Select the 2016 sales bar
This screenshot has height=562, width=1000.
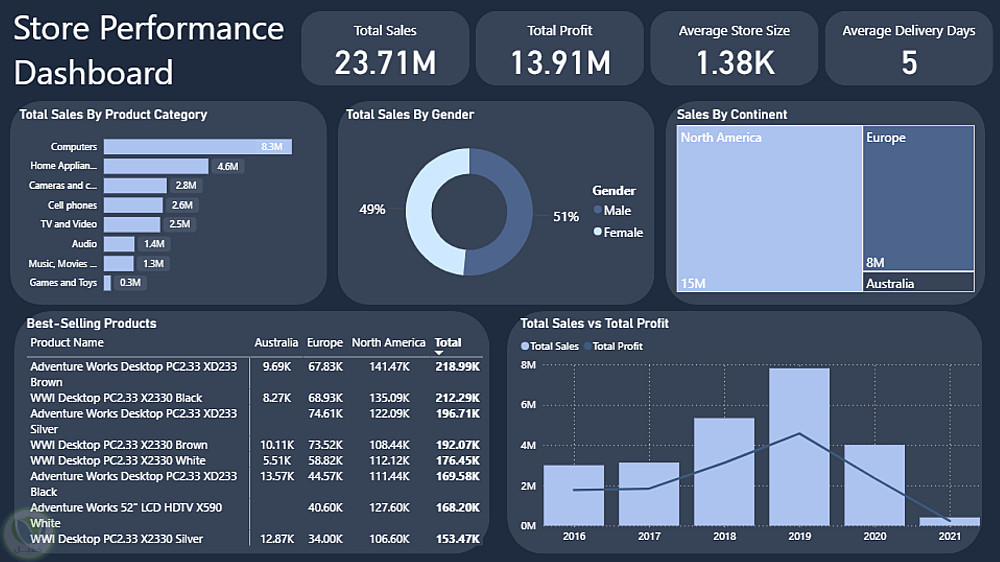(x=574, y=496)
